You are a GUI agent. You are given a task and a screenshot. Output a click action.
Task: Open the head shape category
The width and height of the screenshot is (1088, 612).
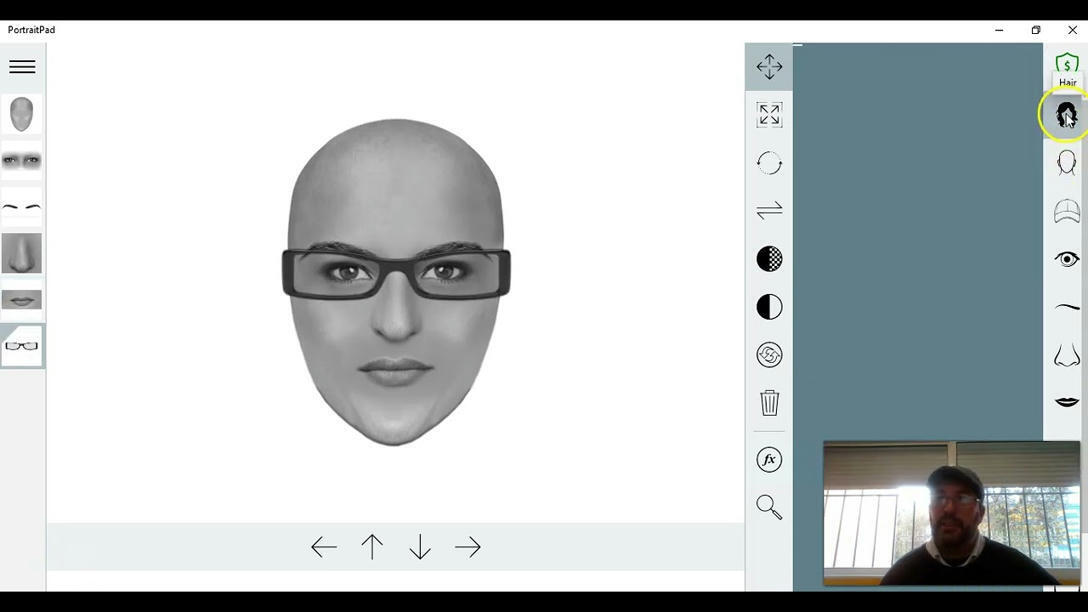(x=1066, y=163)
